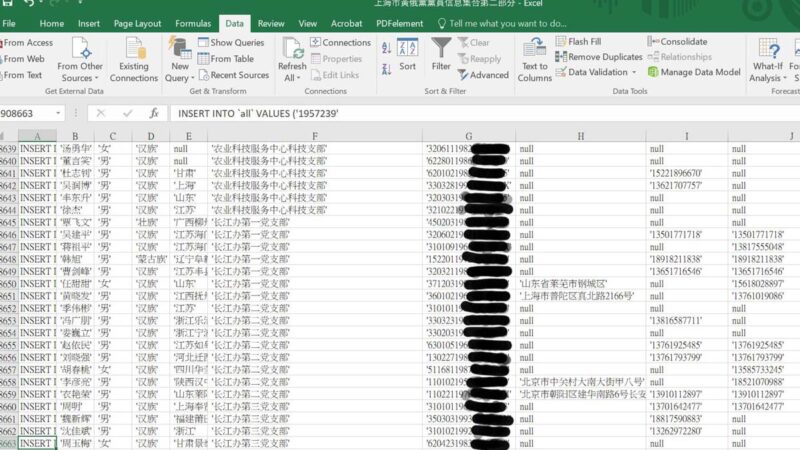Screen dimensions: 800x450
Task: Select column F header
Action: point(314,136)
